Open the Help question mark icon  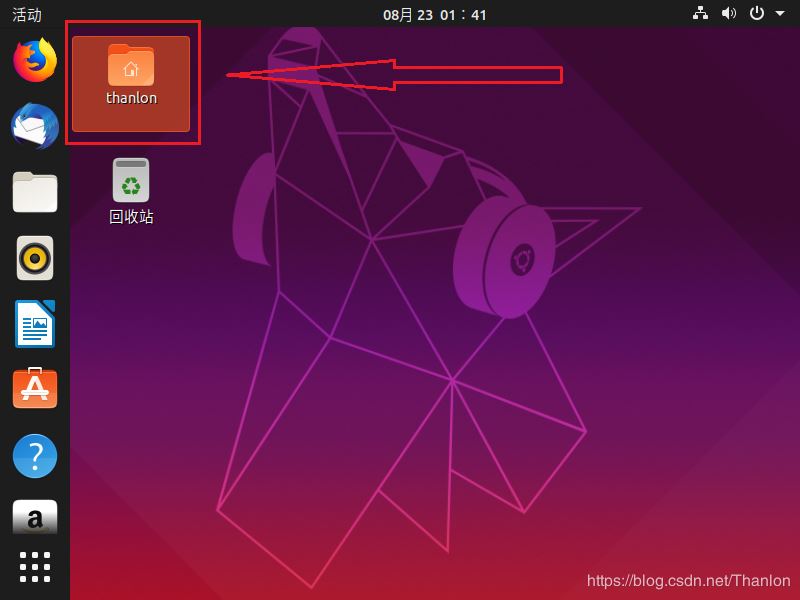pyautogui.click(x=35, y=456)
